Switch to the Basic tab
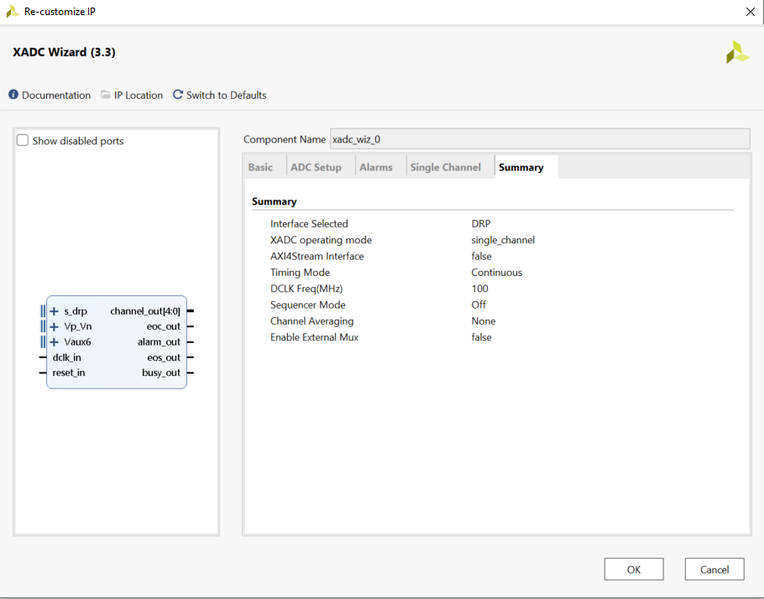 point(260,167)
